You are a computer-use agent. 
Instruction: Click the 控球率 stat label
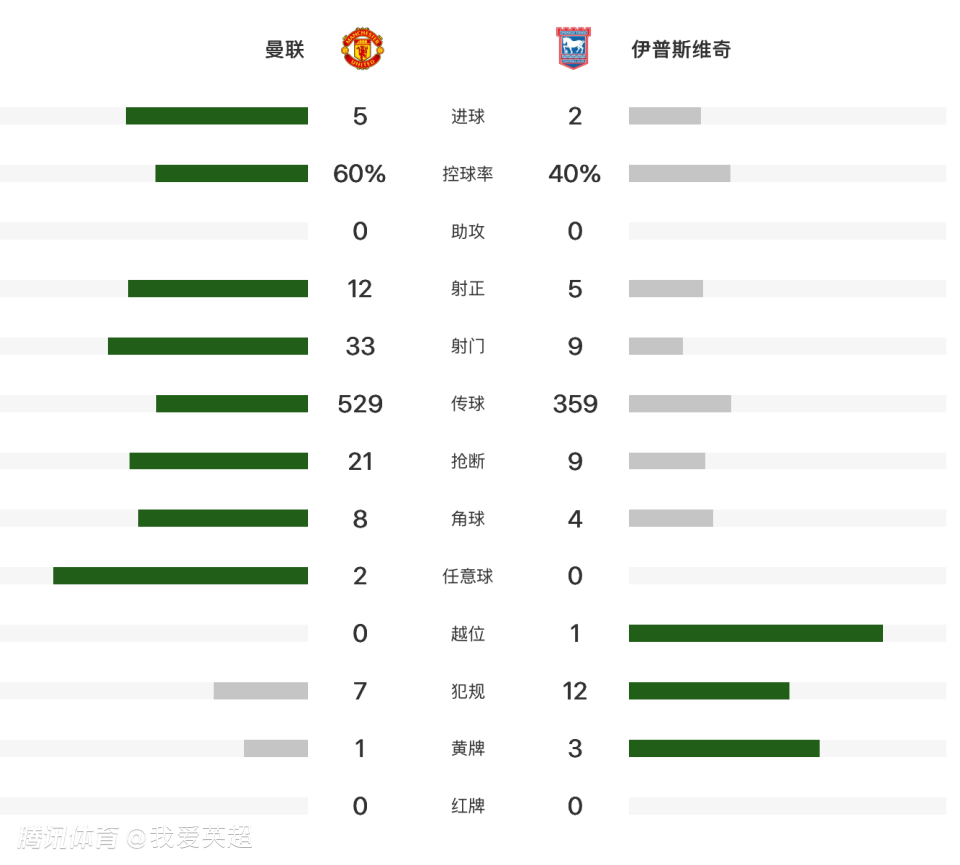pyautogui.click(x=468, y=174)
